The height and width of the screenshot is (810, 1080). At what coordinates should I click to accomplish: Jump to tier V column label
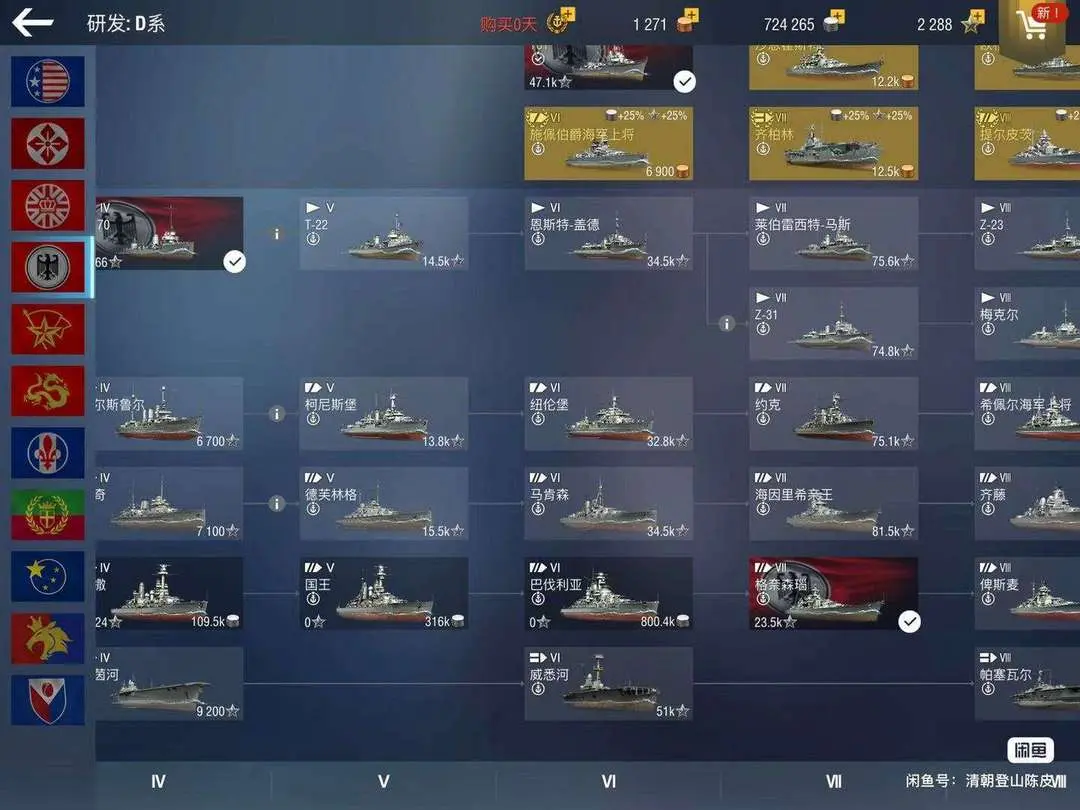(x=384, y=782)
